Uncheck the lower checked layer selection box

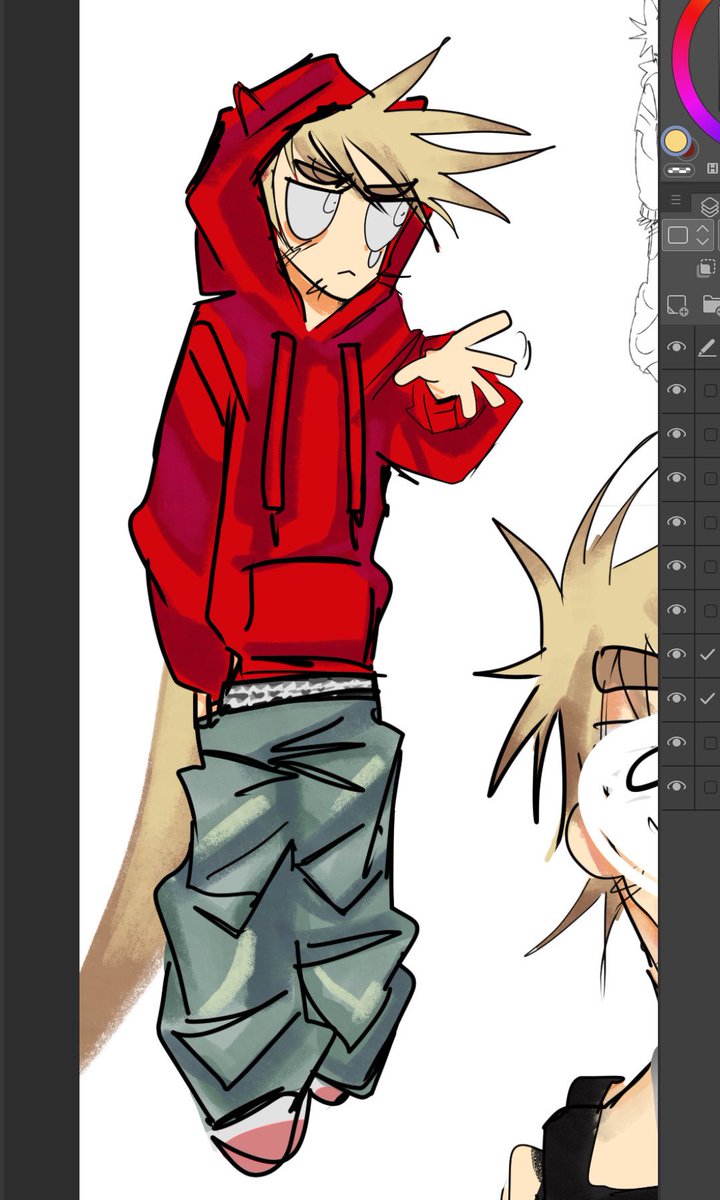708,698
